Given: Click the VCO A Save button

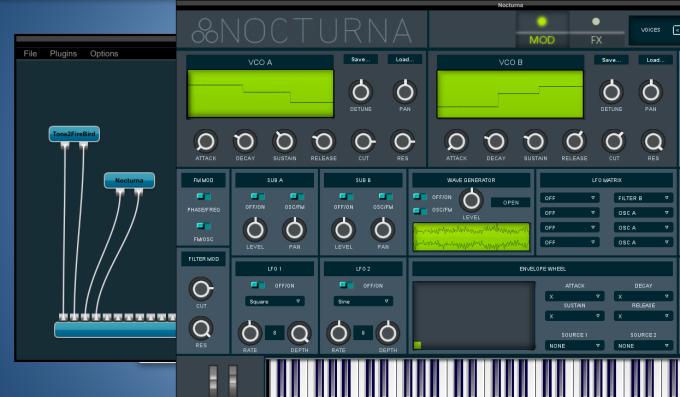Looking at the screenshot, I should tap(360, 59).
